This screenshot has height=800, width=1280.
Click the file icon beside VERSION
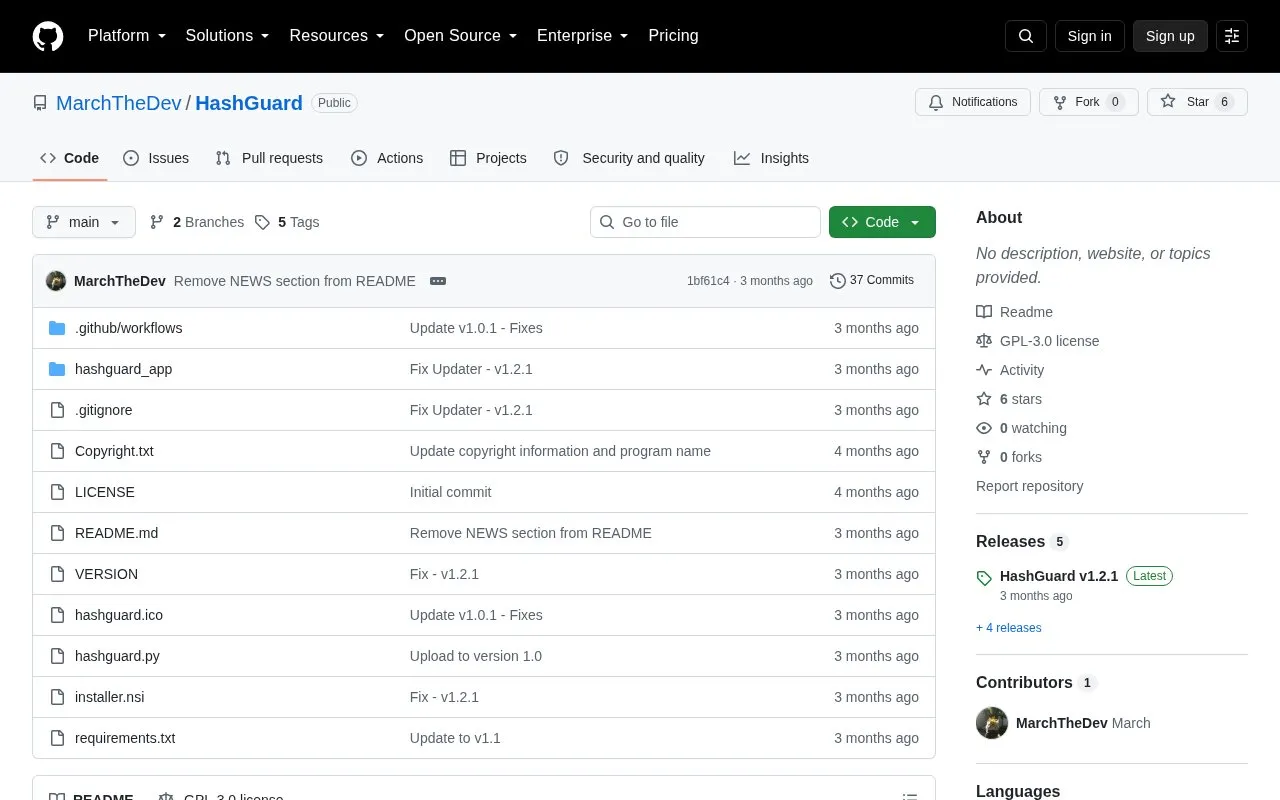pyautogui.click(x=57, y=574)
